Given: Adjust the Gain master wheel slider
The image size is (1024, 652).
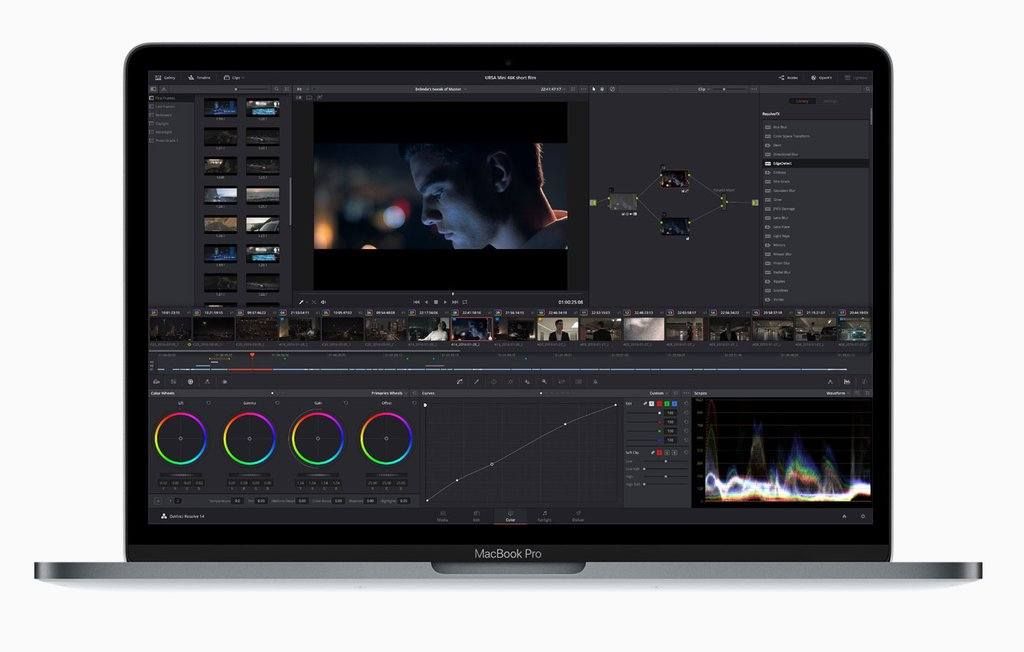Looking at the screenshot, I should tap(318, 475).
